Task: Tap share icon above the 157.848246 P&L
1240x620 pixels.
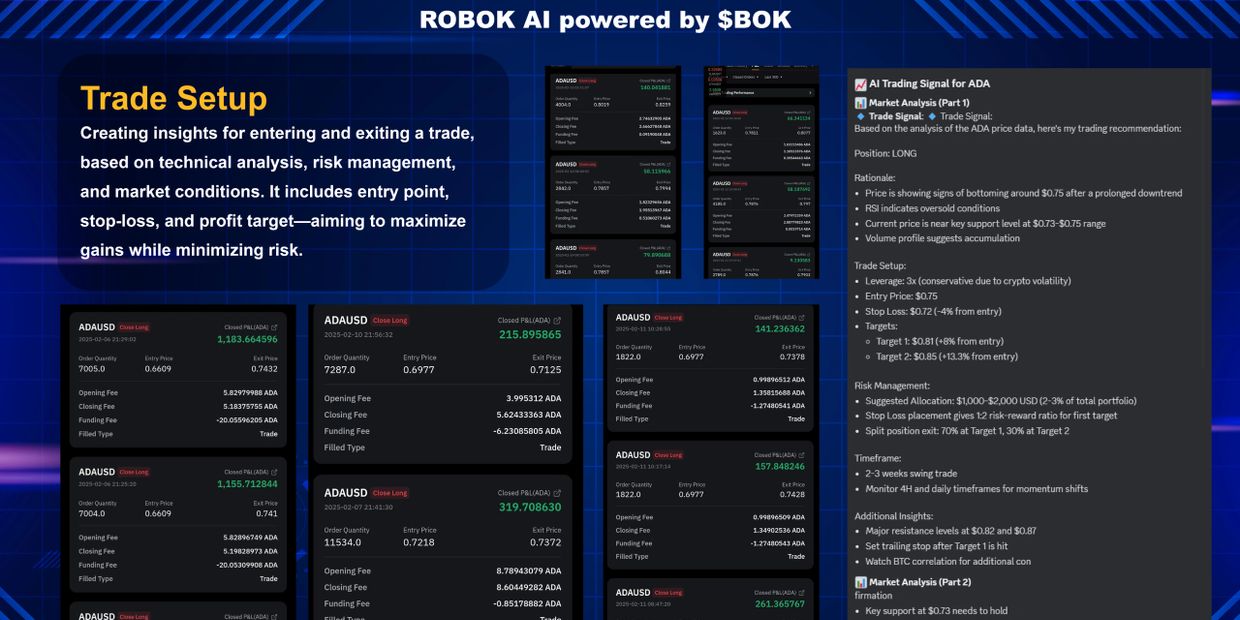Action: coord(801,455)
